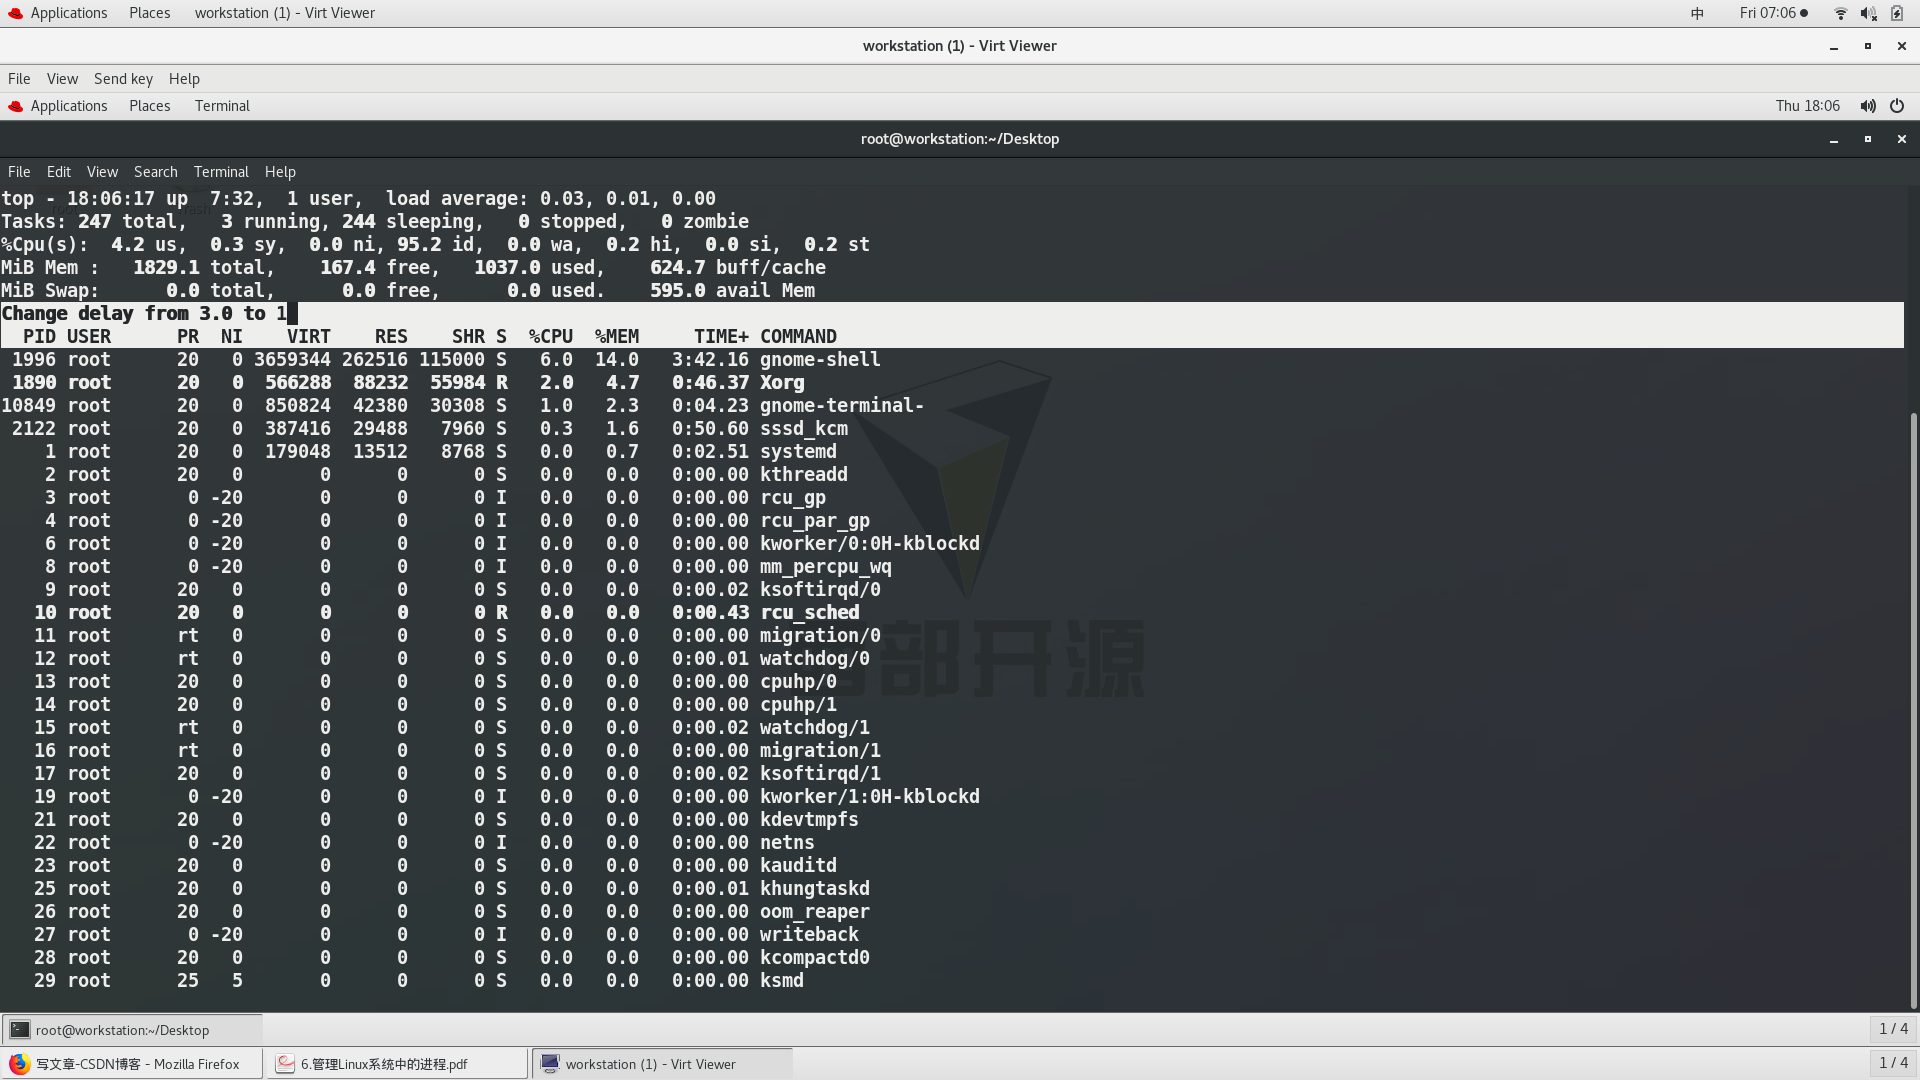Viewport: 1920px width, 1080px height.
Task: Click the guest volume speaker icon
Action: (x=1867, y=106)
